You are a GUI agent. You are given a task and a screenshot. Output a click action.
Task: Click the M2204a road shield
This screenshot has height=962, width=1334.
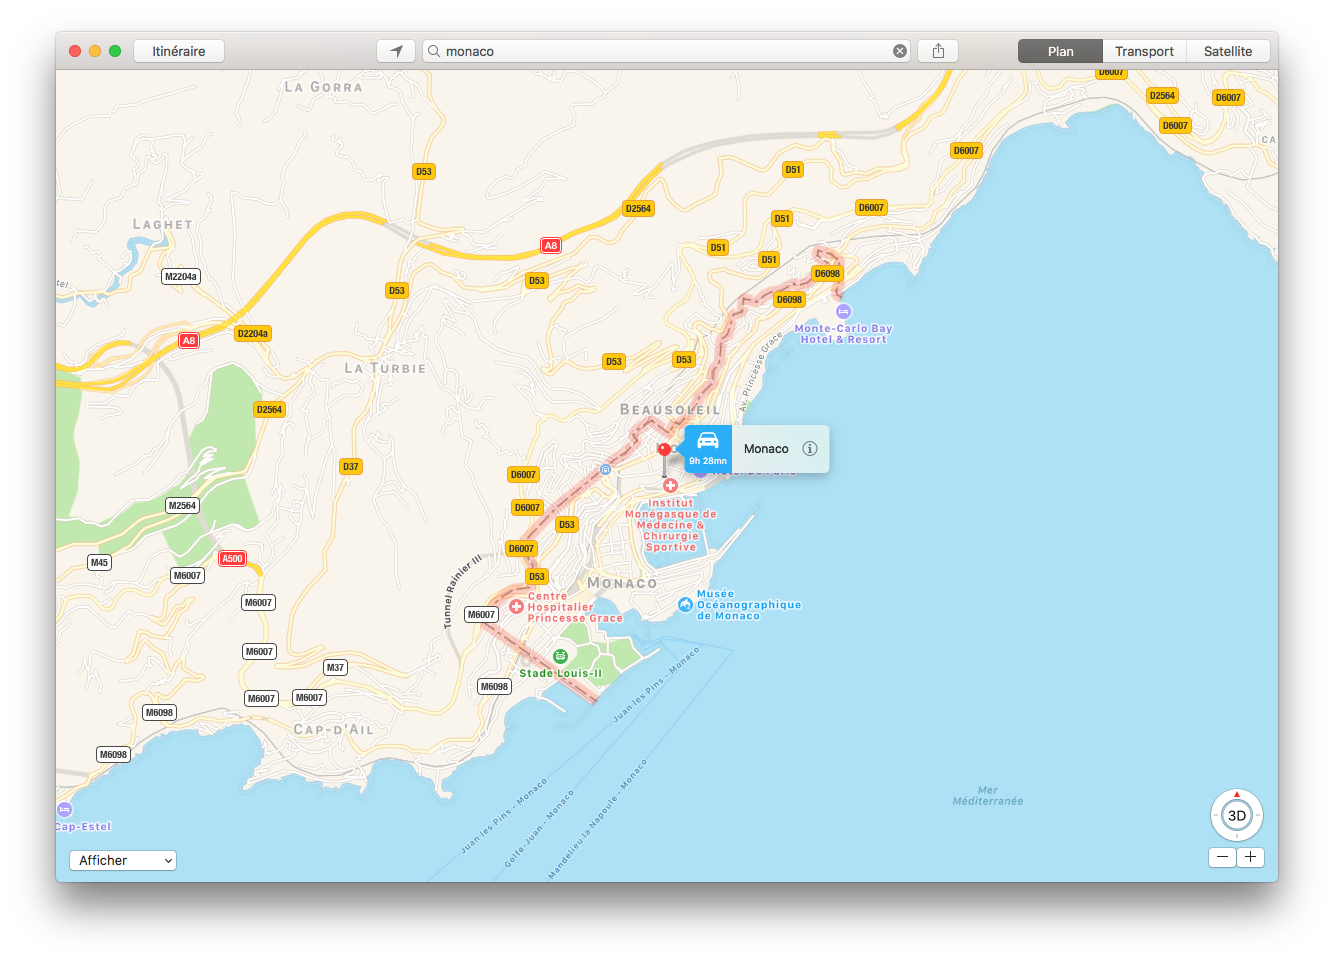pos(181,276)
